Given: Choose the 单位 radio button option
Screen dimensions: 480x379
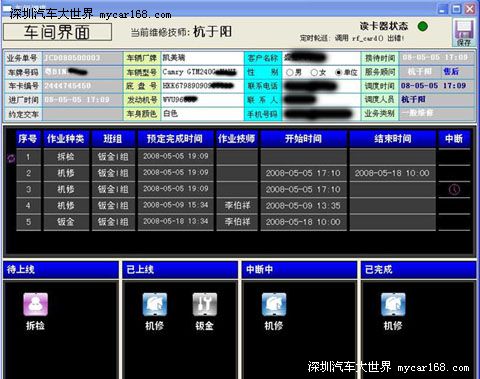Looking at the screenshot, I should point(338,72).
